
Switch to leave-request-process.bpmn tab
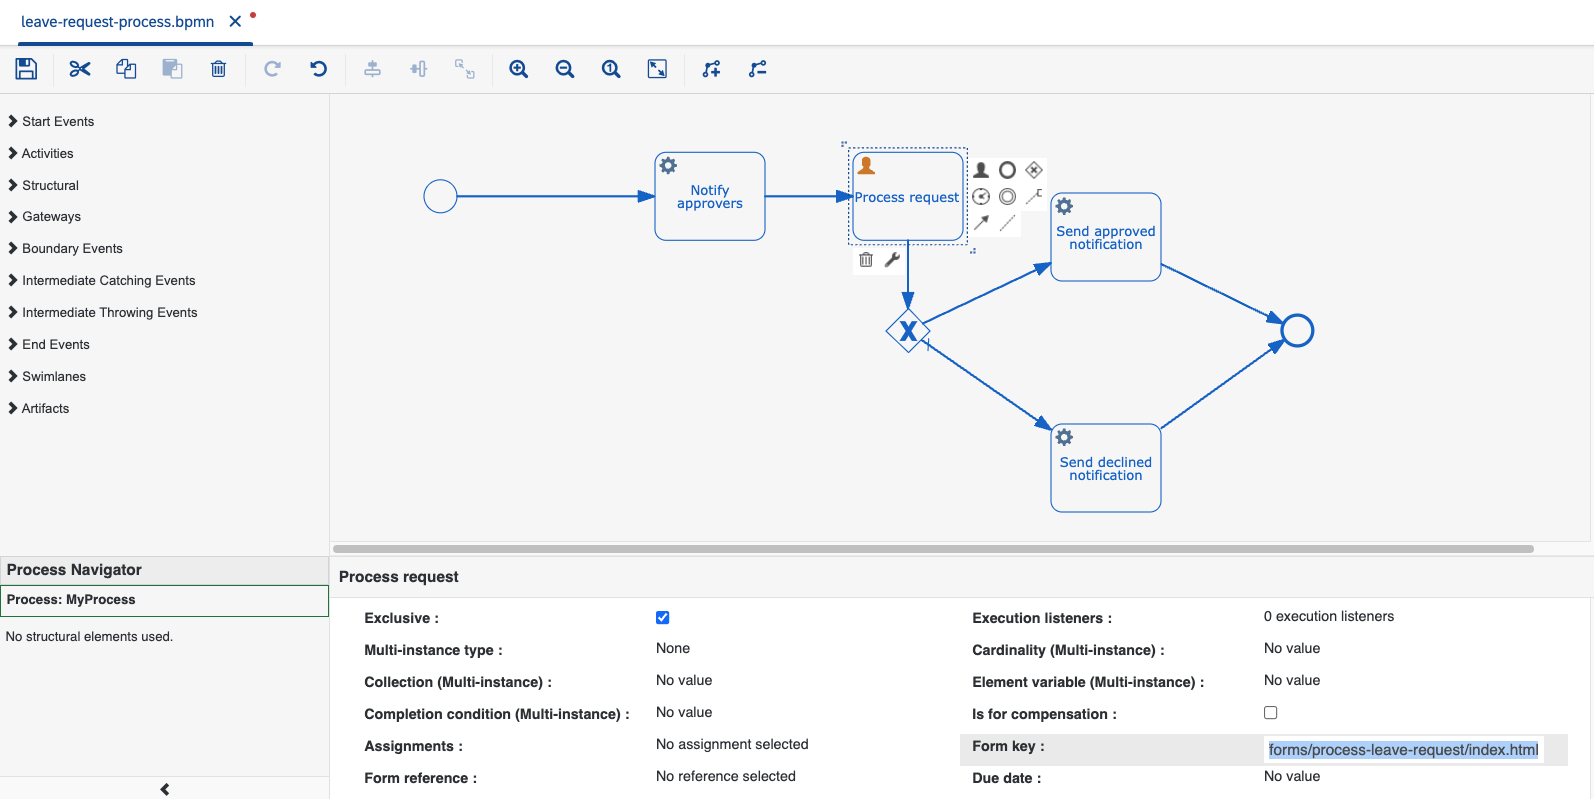[x=117, y=22]
